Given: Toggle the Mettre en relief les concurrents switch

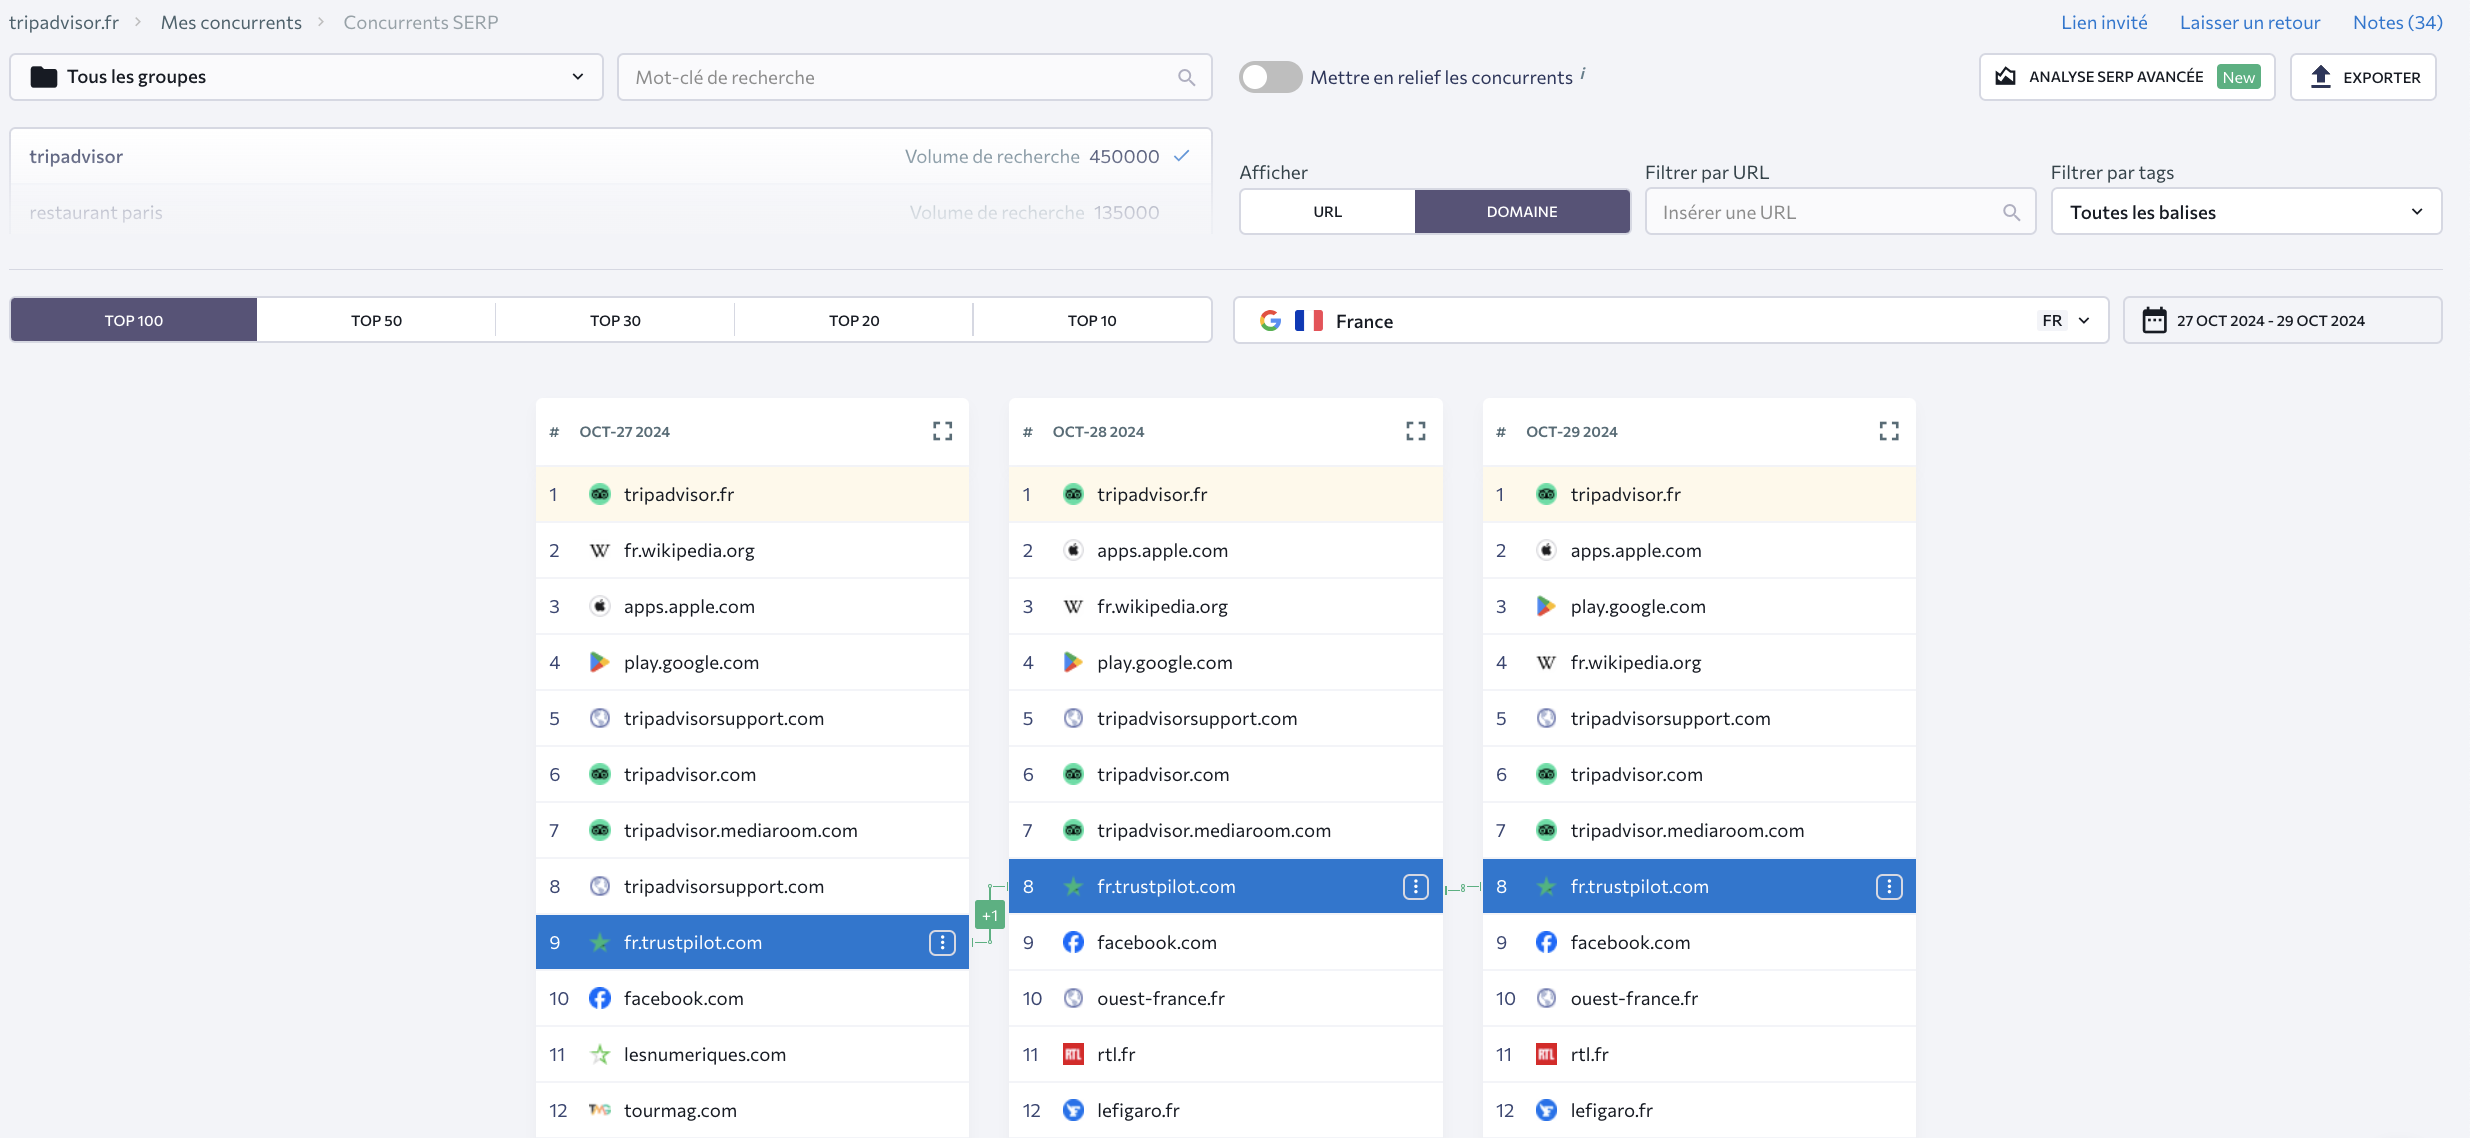Looking at the screenshot, I should (x=1270, y=76).
